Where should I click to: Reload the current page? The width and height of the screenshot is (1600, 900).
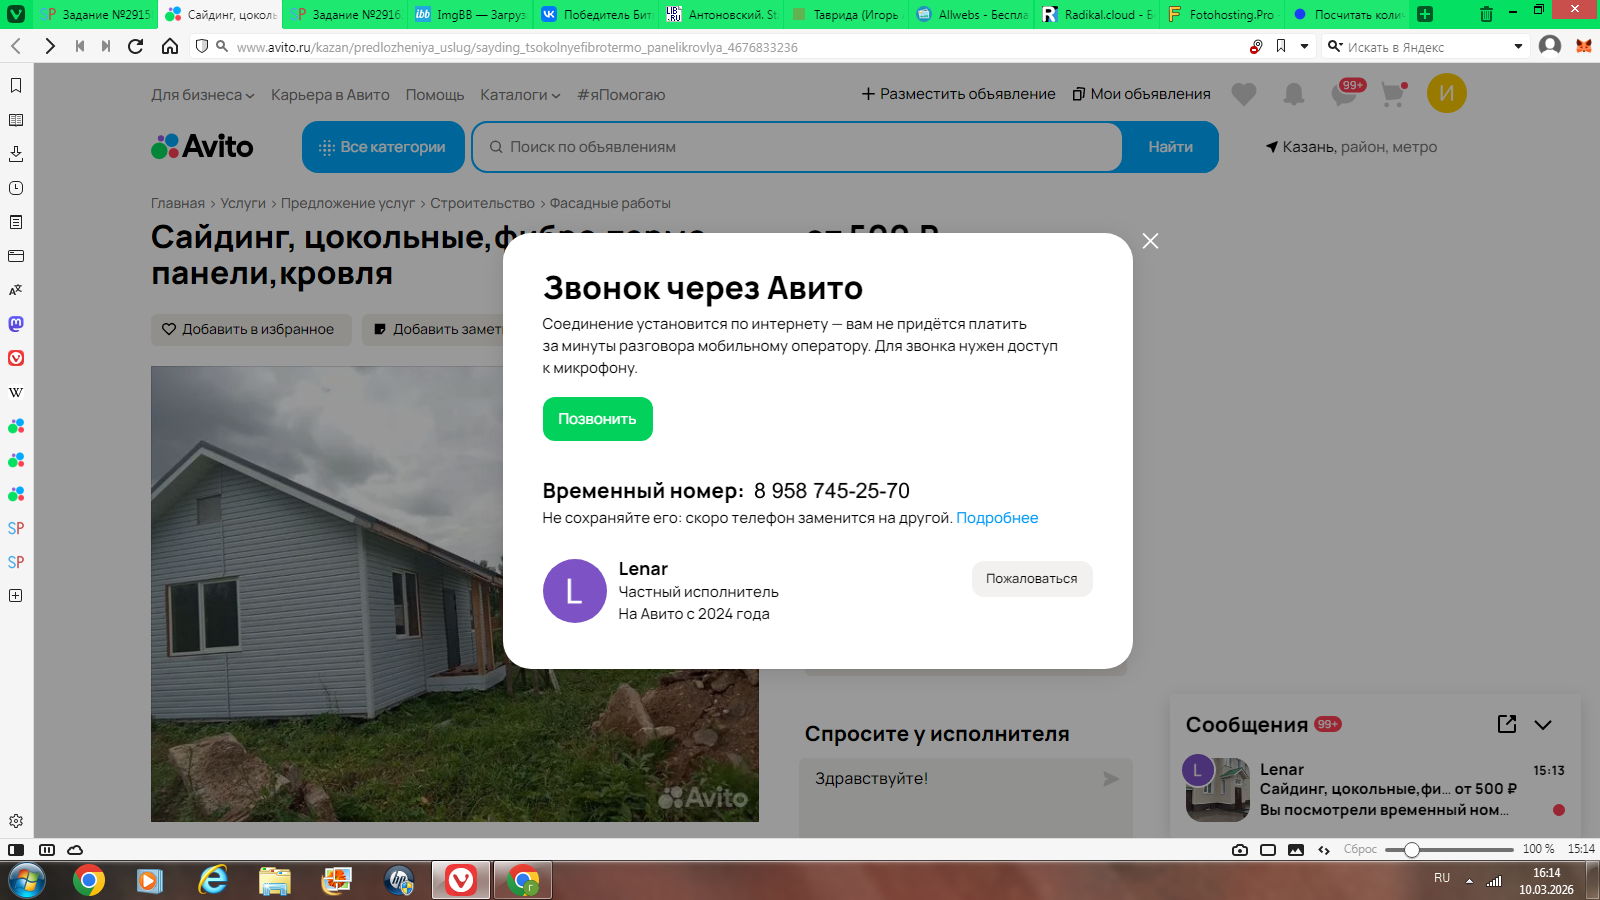point(136,46)
